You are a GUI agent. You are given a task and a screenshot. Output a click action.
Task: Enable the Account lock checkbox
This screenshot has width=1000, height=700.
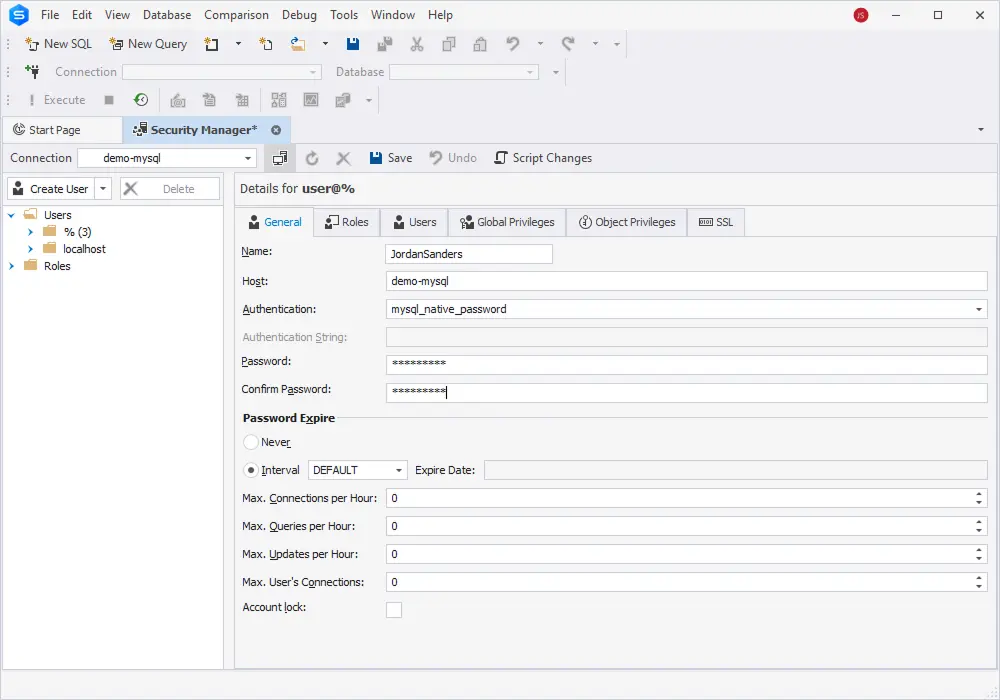tap(394, 610)
